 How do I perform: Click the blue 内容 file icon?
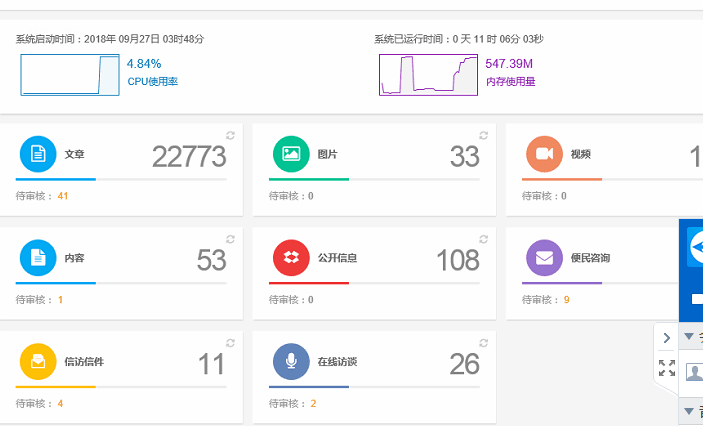(x=38, y=257)
